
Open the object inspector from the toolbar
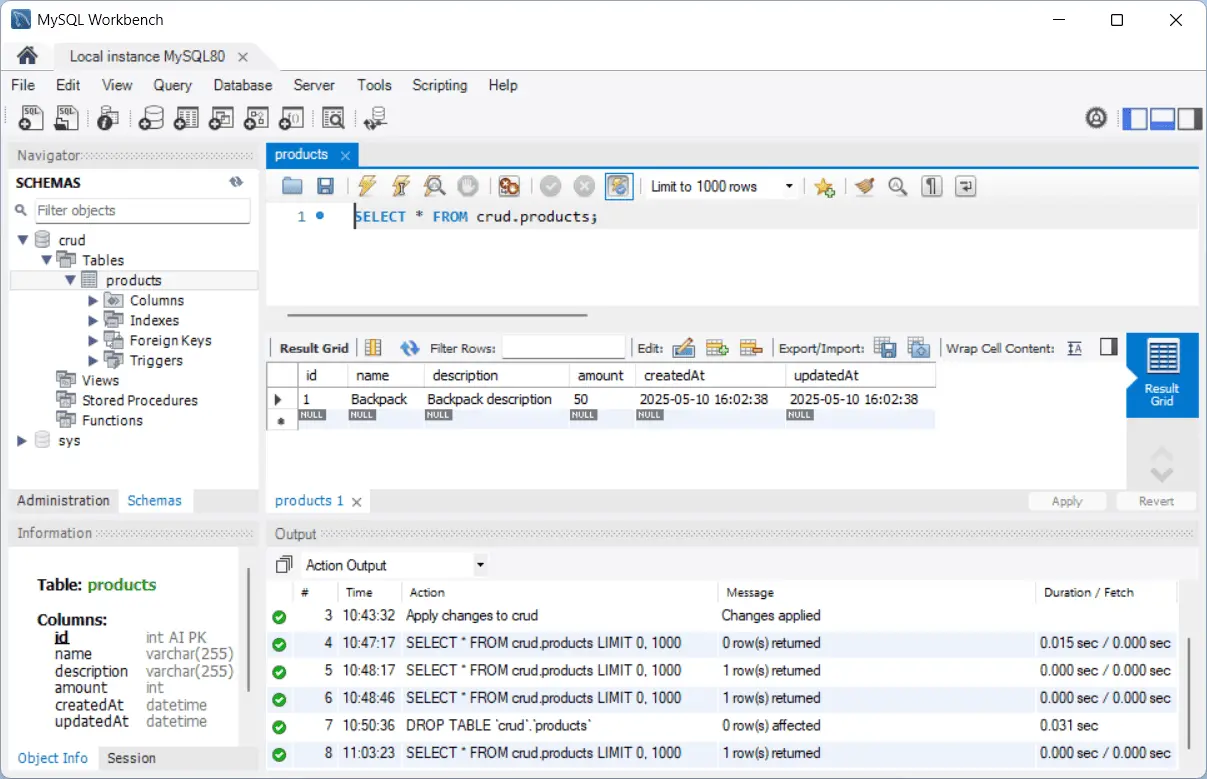coord(108,118)
